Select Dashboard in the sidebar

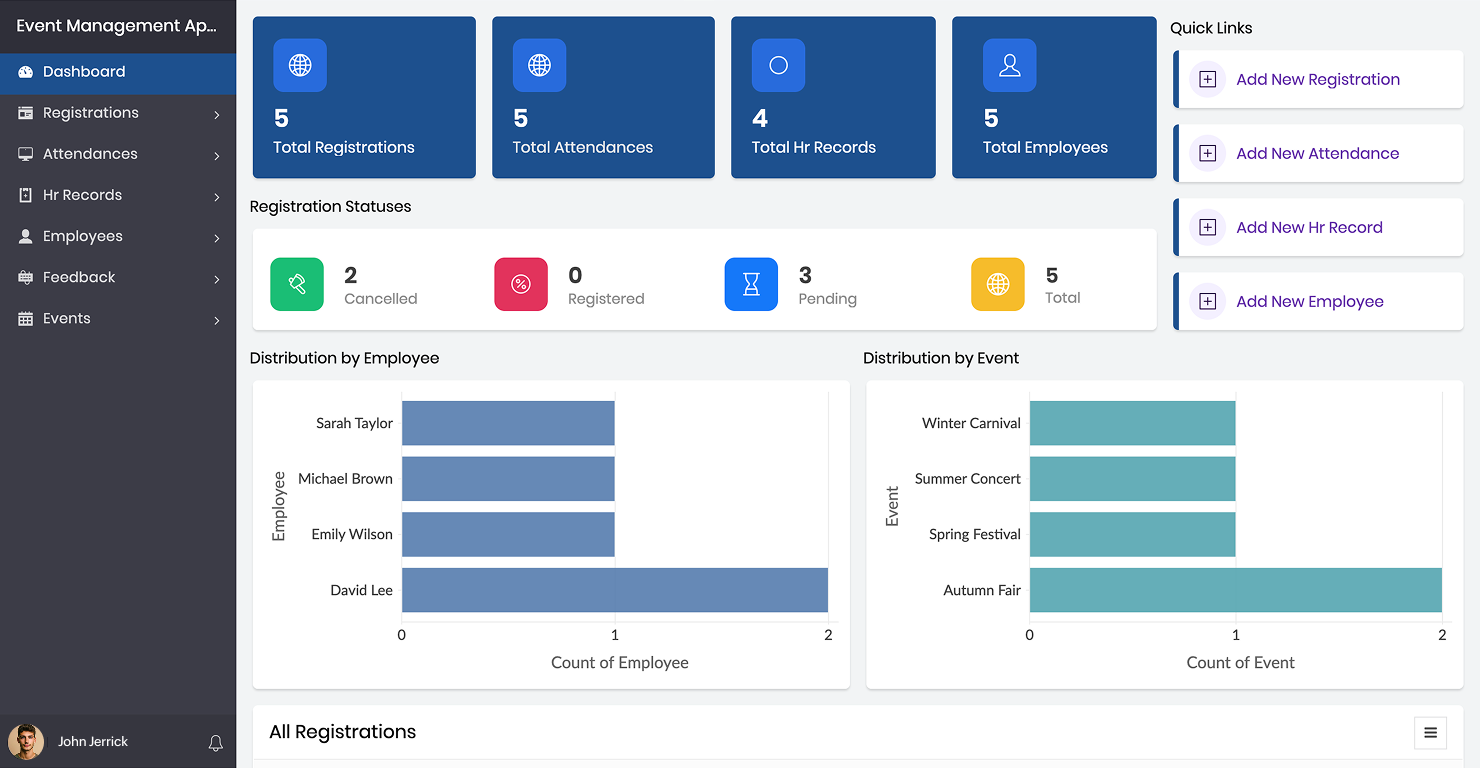(x=84, y=72)
